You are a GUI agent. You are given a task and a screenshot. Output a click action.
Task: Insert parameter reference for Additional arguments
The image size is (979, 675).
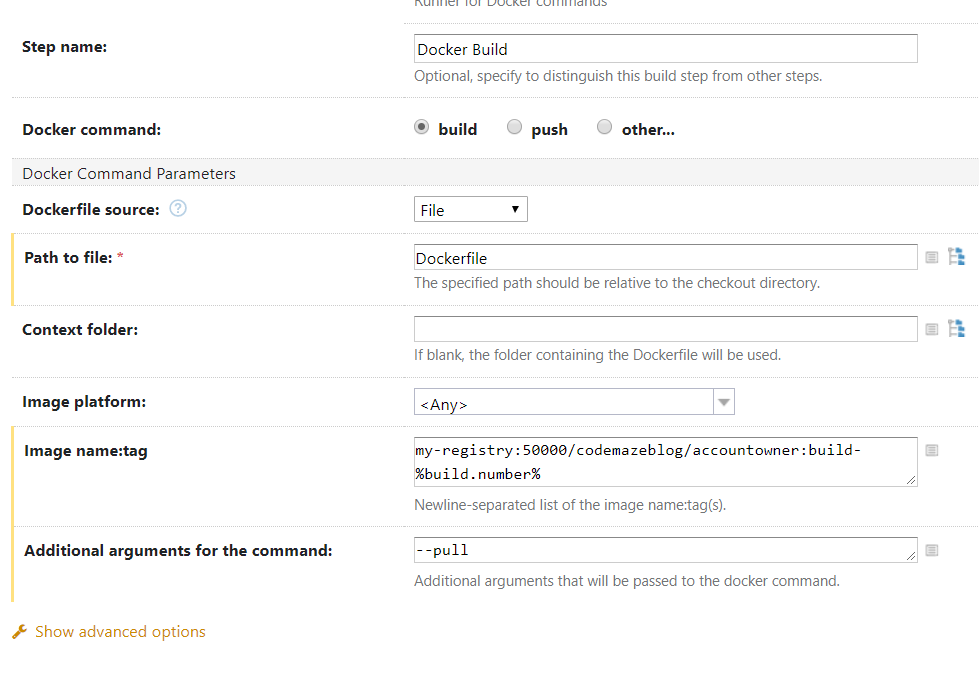click(x=932, y=550)
